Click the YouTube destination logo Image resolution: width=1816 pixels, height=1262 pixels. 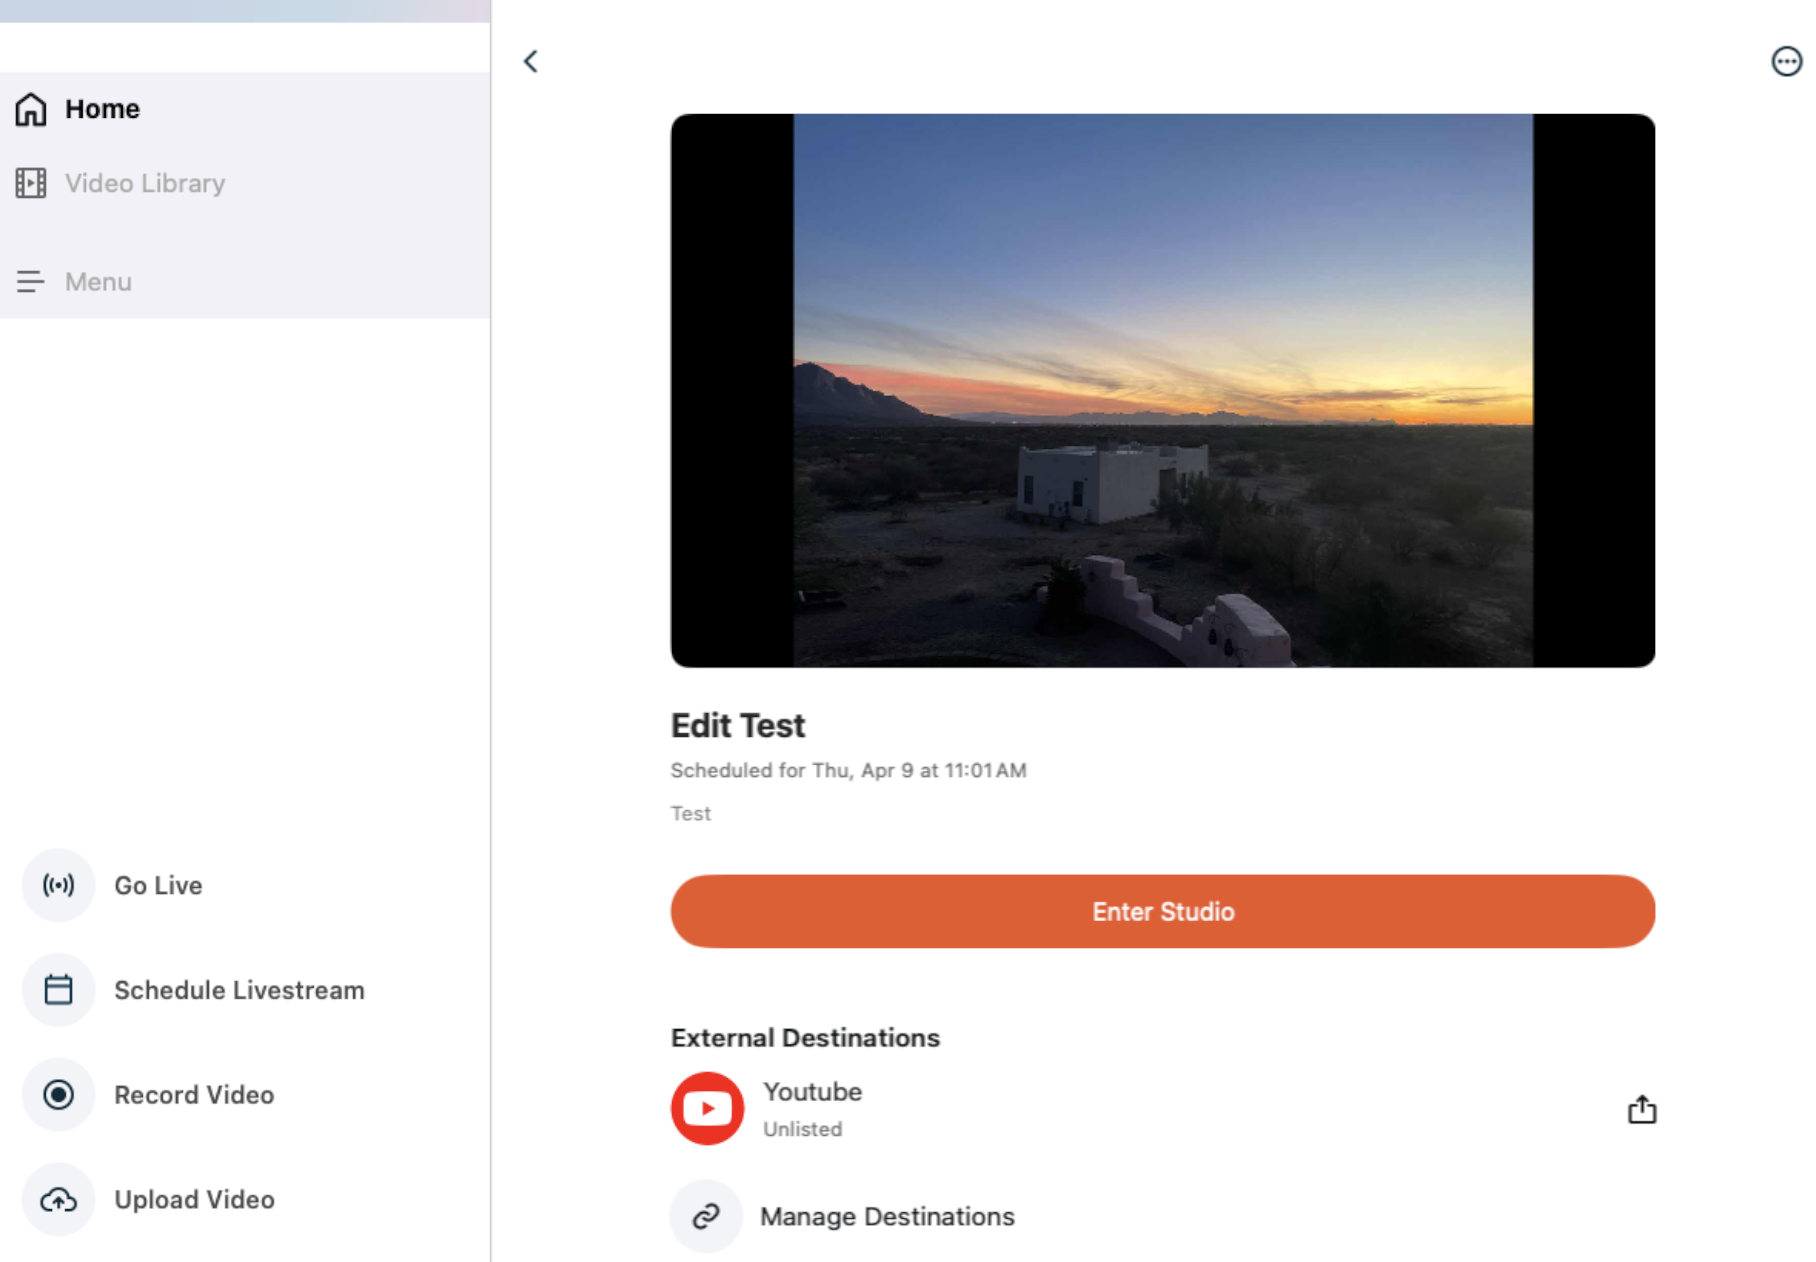pos(707,1108)
